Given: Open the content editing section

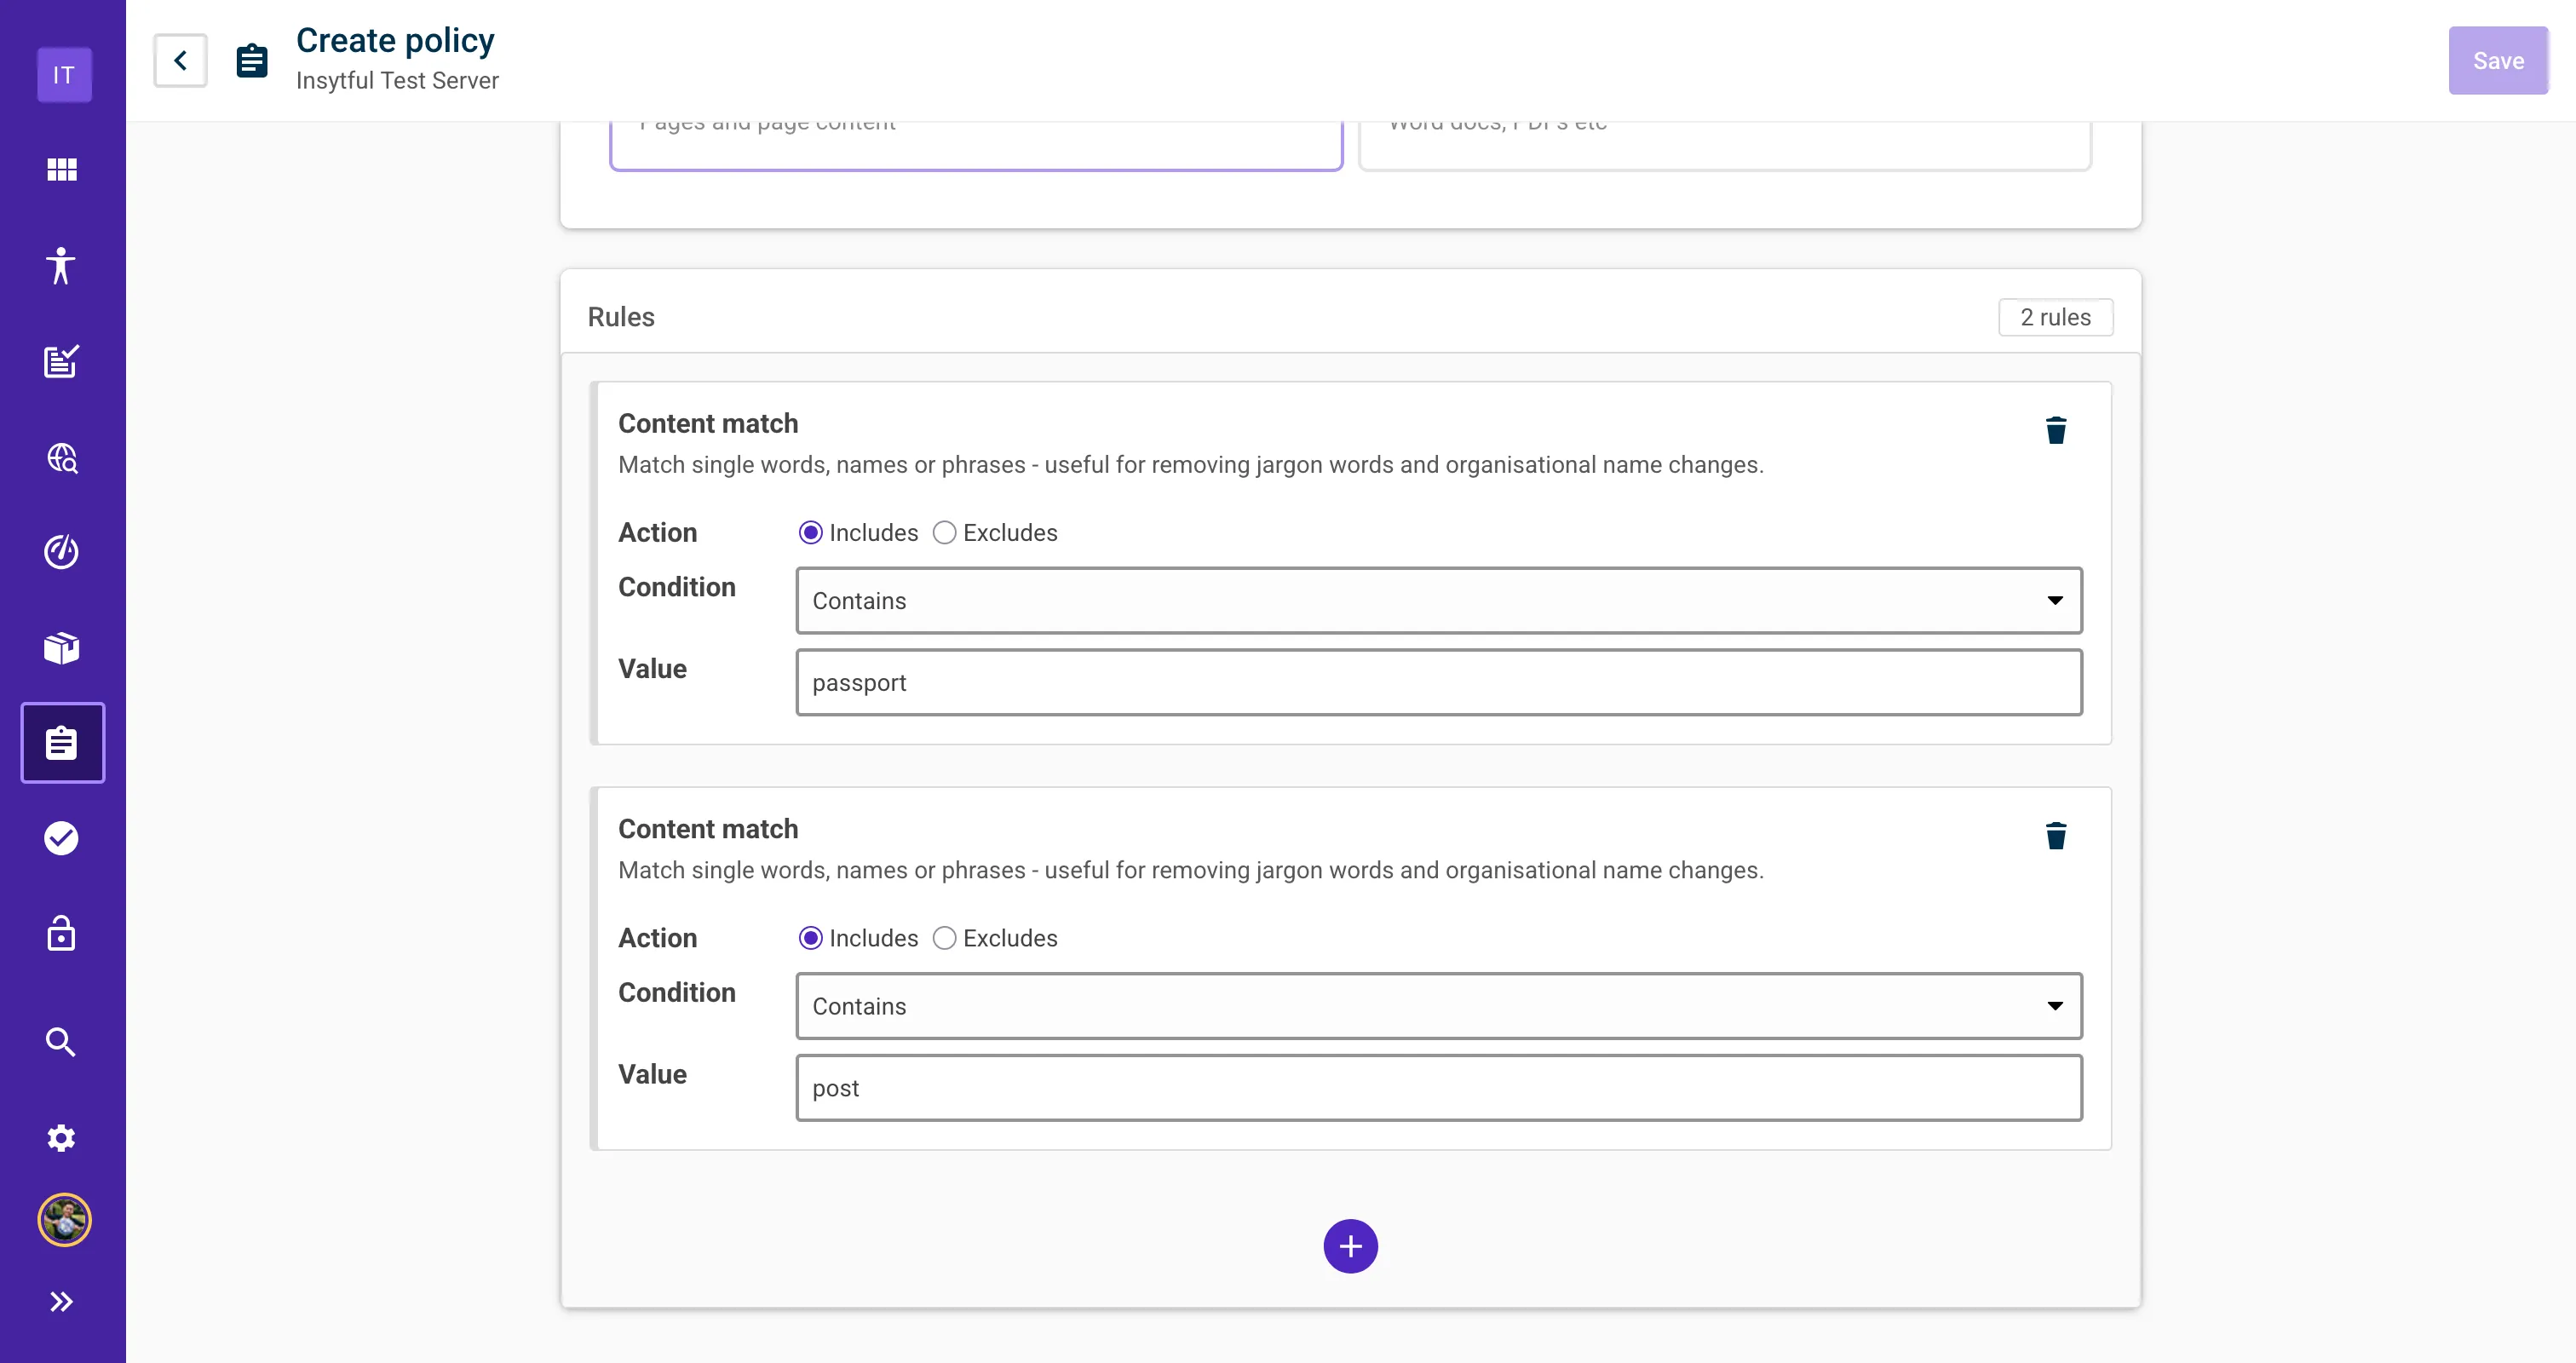Looking at the screenshot, I should (x=61, y=361).
